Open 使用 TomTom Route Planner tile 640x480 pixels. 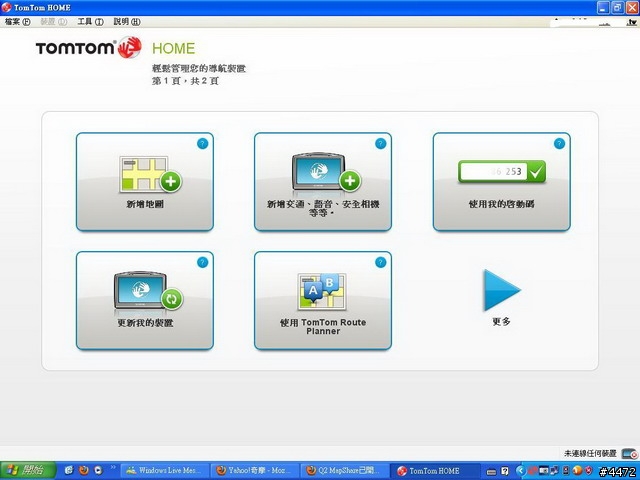point(322,300)
